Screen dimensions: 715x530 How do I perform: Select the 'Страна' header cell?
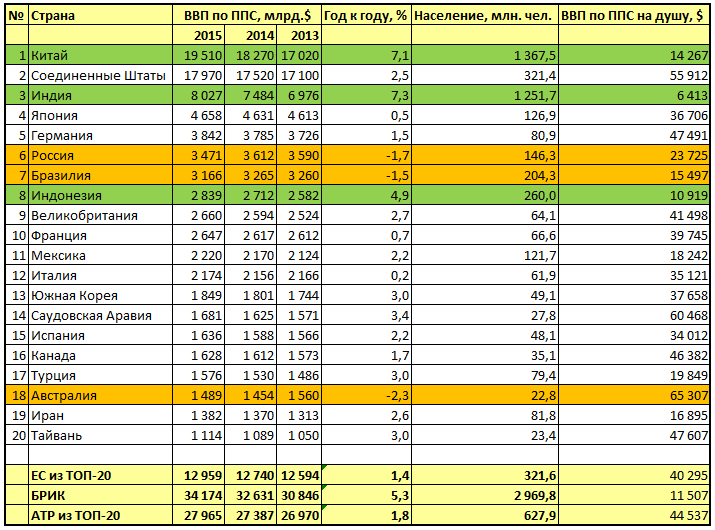[100, 15]
